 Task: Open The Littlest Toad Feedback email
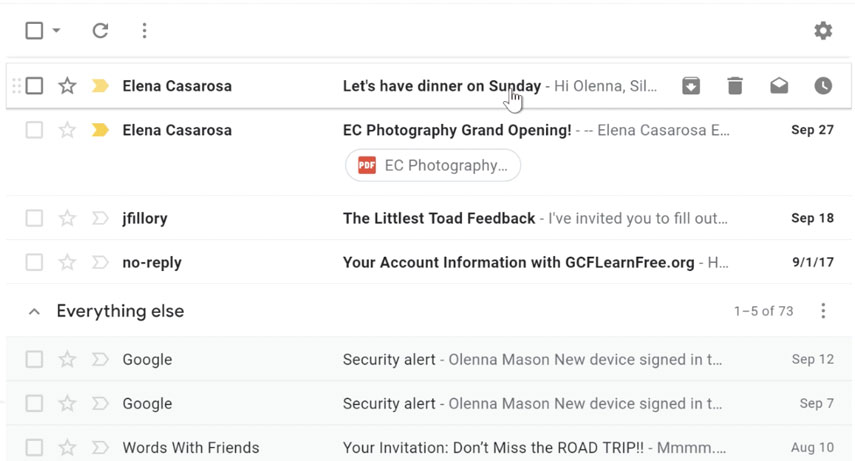pos(439,218)
